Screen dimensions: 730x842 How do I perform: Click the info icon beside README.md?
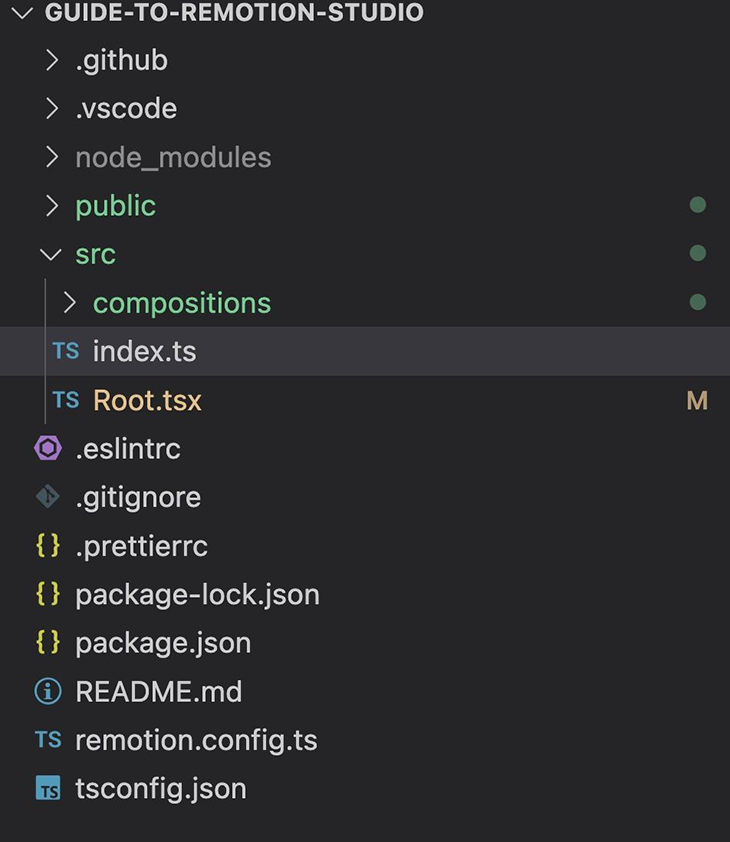(47, 691)
